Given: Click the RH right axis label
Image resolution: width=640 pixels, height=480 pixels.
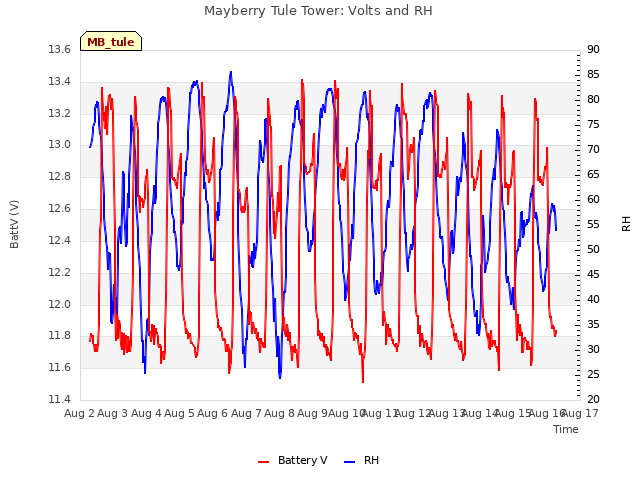Looking at the screenshot, I should click(626, 224).
